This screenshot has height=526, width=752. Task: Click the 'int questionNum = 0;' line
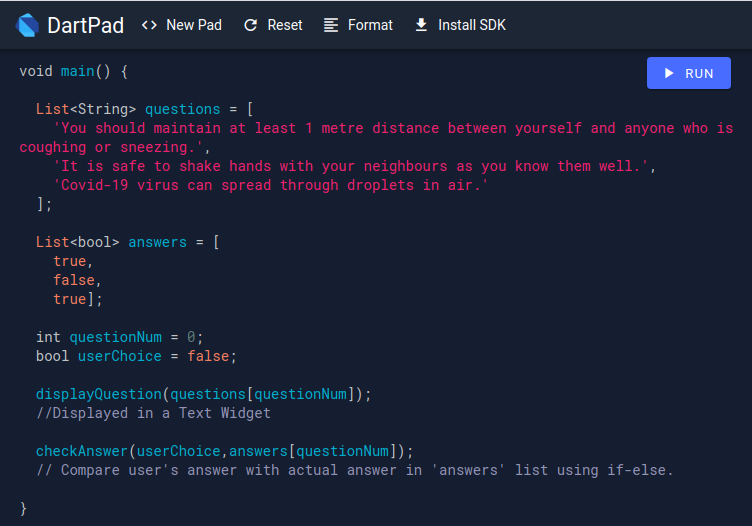click(x=119, y=337)
